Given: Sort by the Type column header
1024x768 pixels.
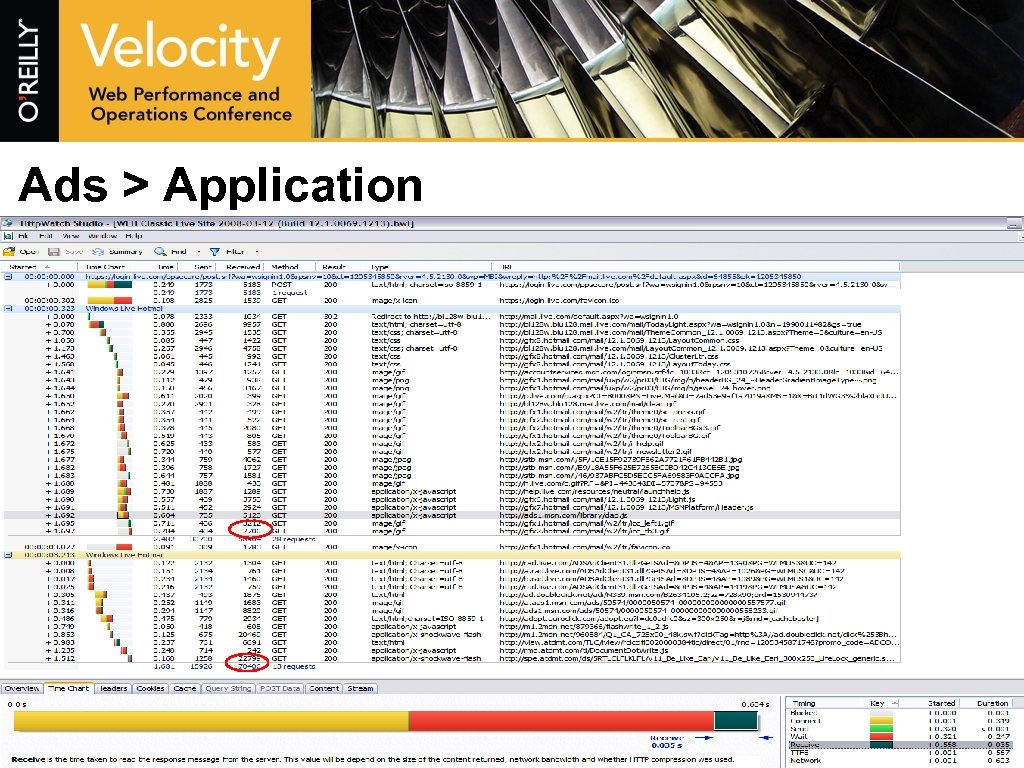Looking at the screenshot, I should coord(431,267).
